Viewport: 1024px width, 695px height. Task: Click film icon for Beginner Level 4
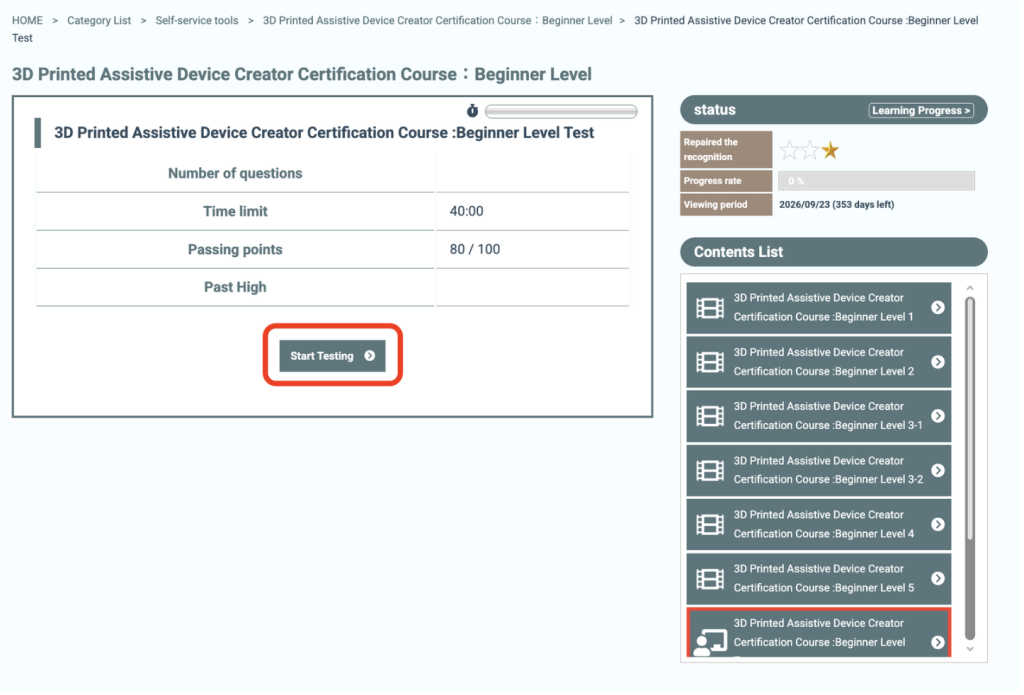710,524
